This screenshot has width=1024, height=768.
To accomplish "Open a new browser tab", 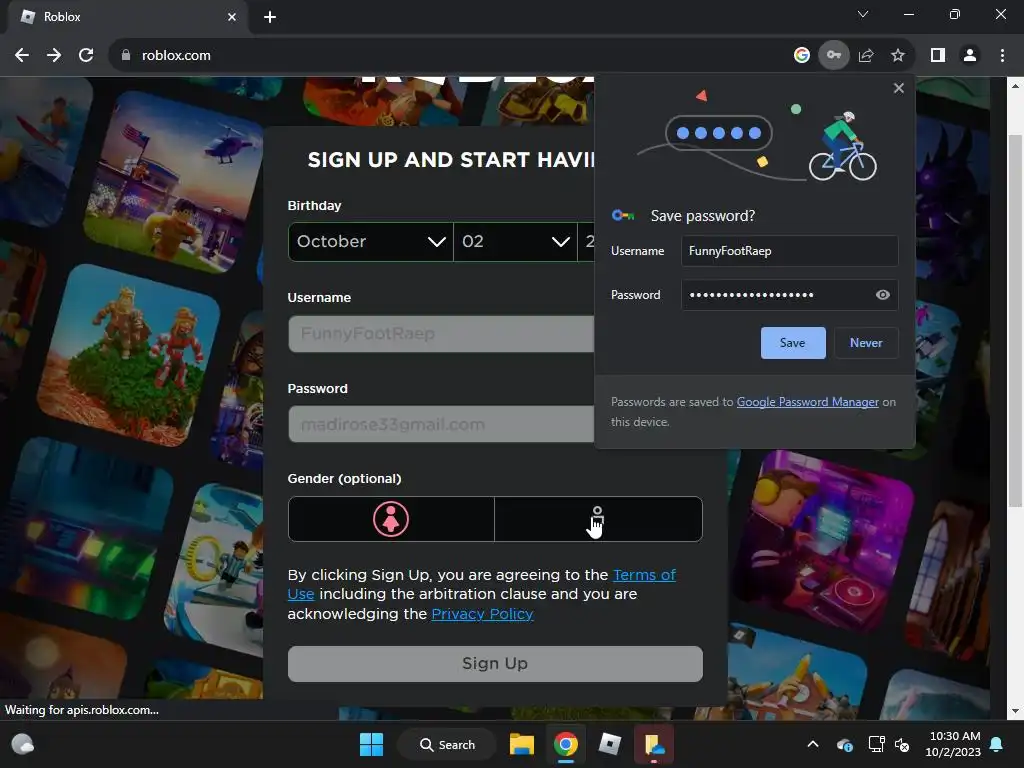I will [x=270, y=17].
